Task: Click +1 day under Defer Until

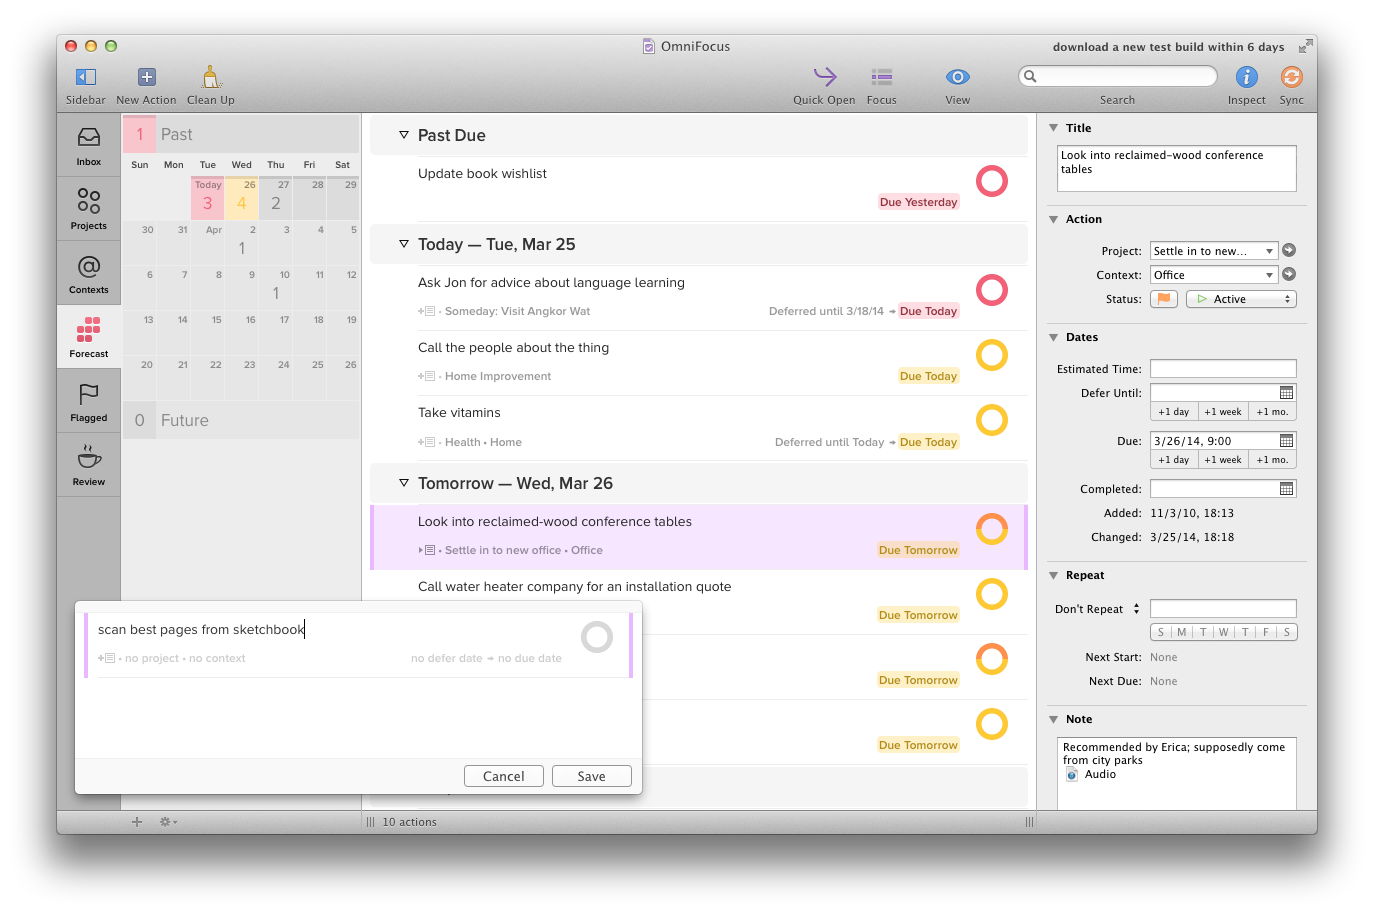Action: click(1174, 412)
